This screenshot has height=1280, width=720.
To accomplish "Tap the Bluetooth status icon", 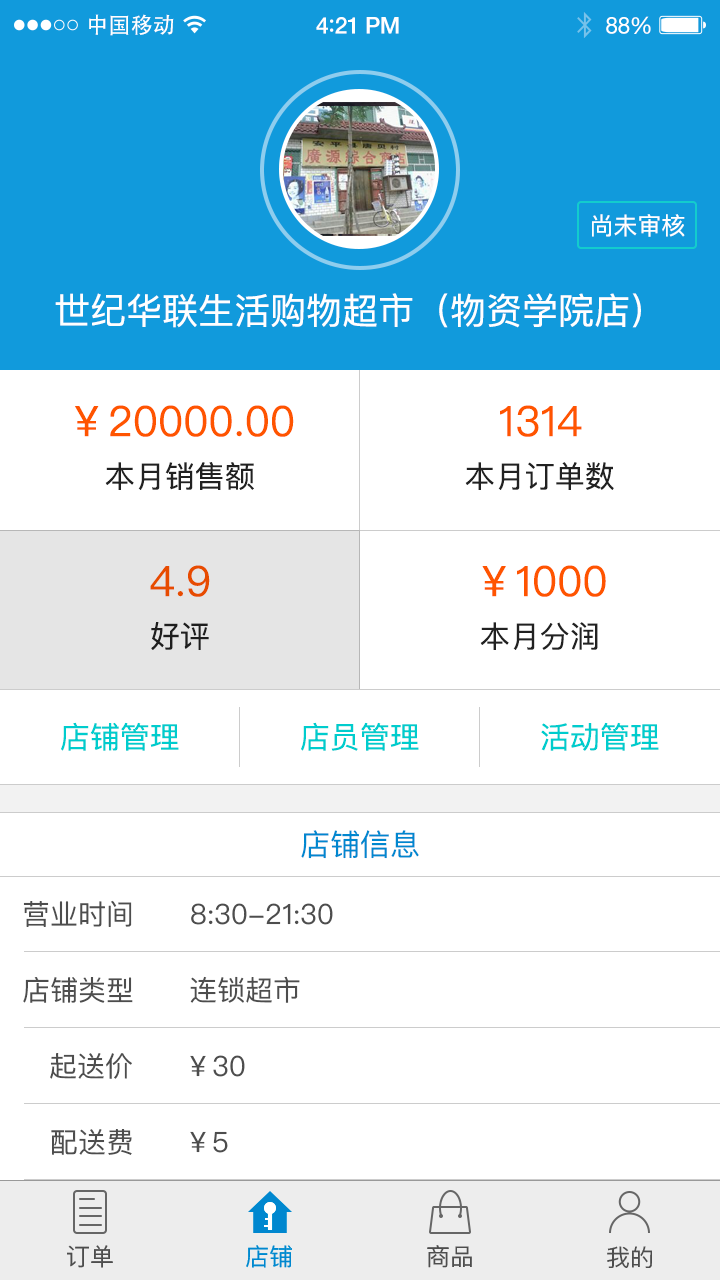I will click(x=584, y=25).
